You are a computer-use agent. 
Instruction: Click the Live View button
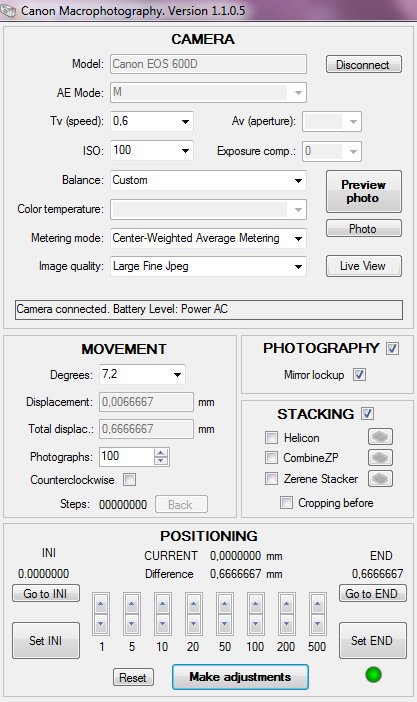[x=363, y=266]
